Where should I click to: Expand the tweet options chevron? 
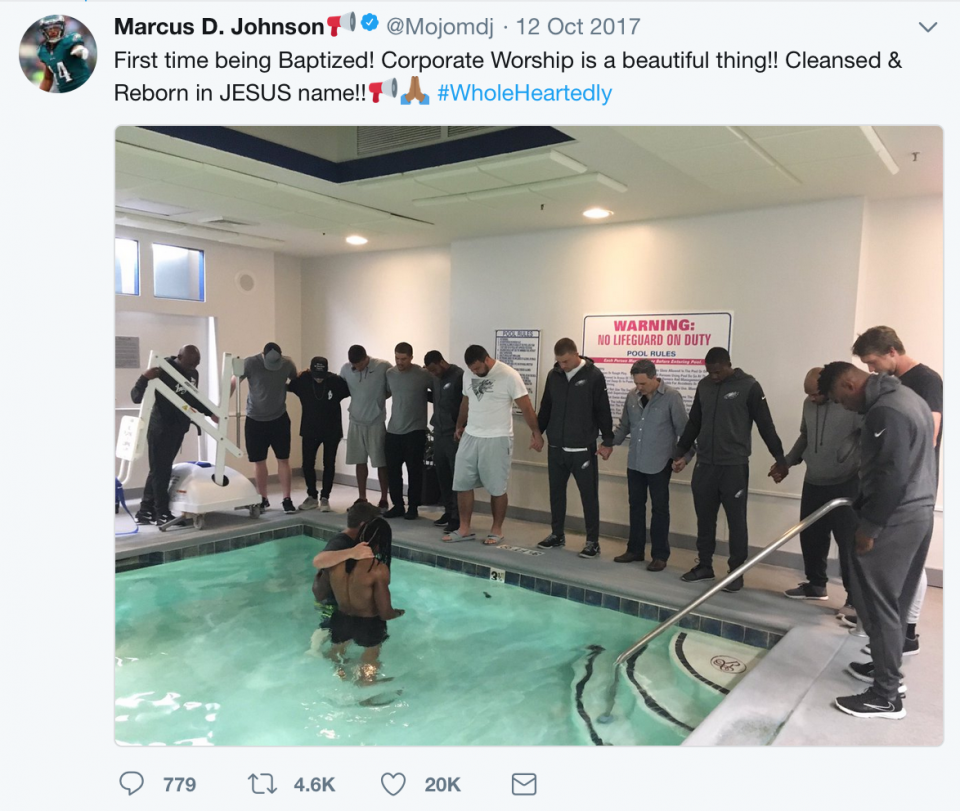tap(928, 27)
